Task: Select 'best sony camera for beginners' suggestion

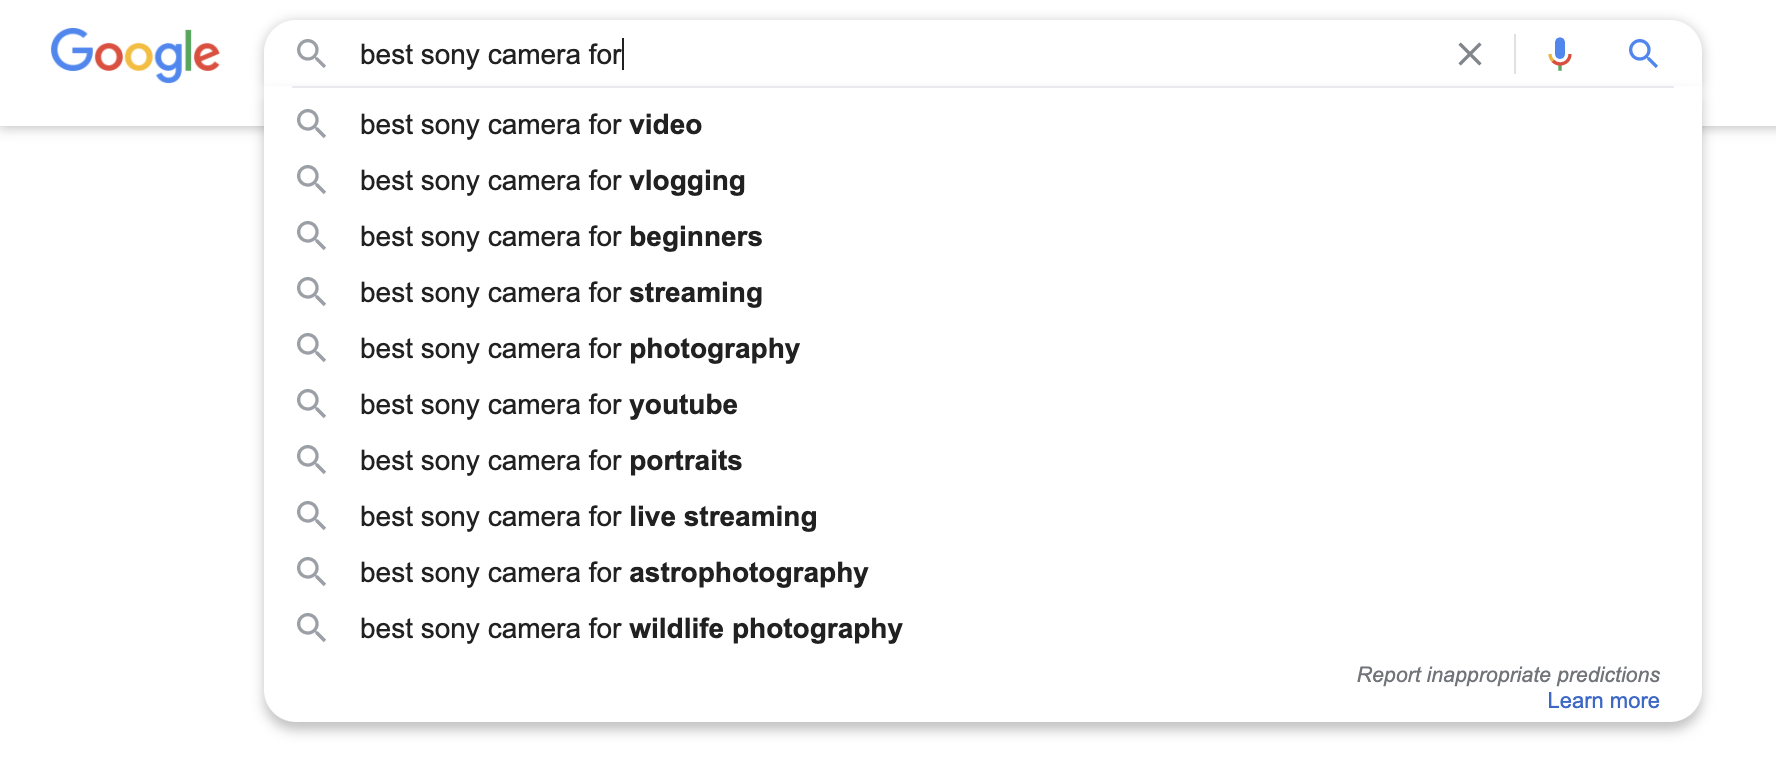Action: click(983, 236)
